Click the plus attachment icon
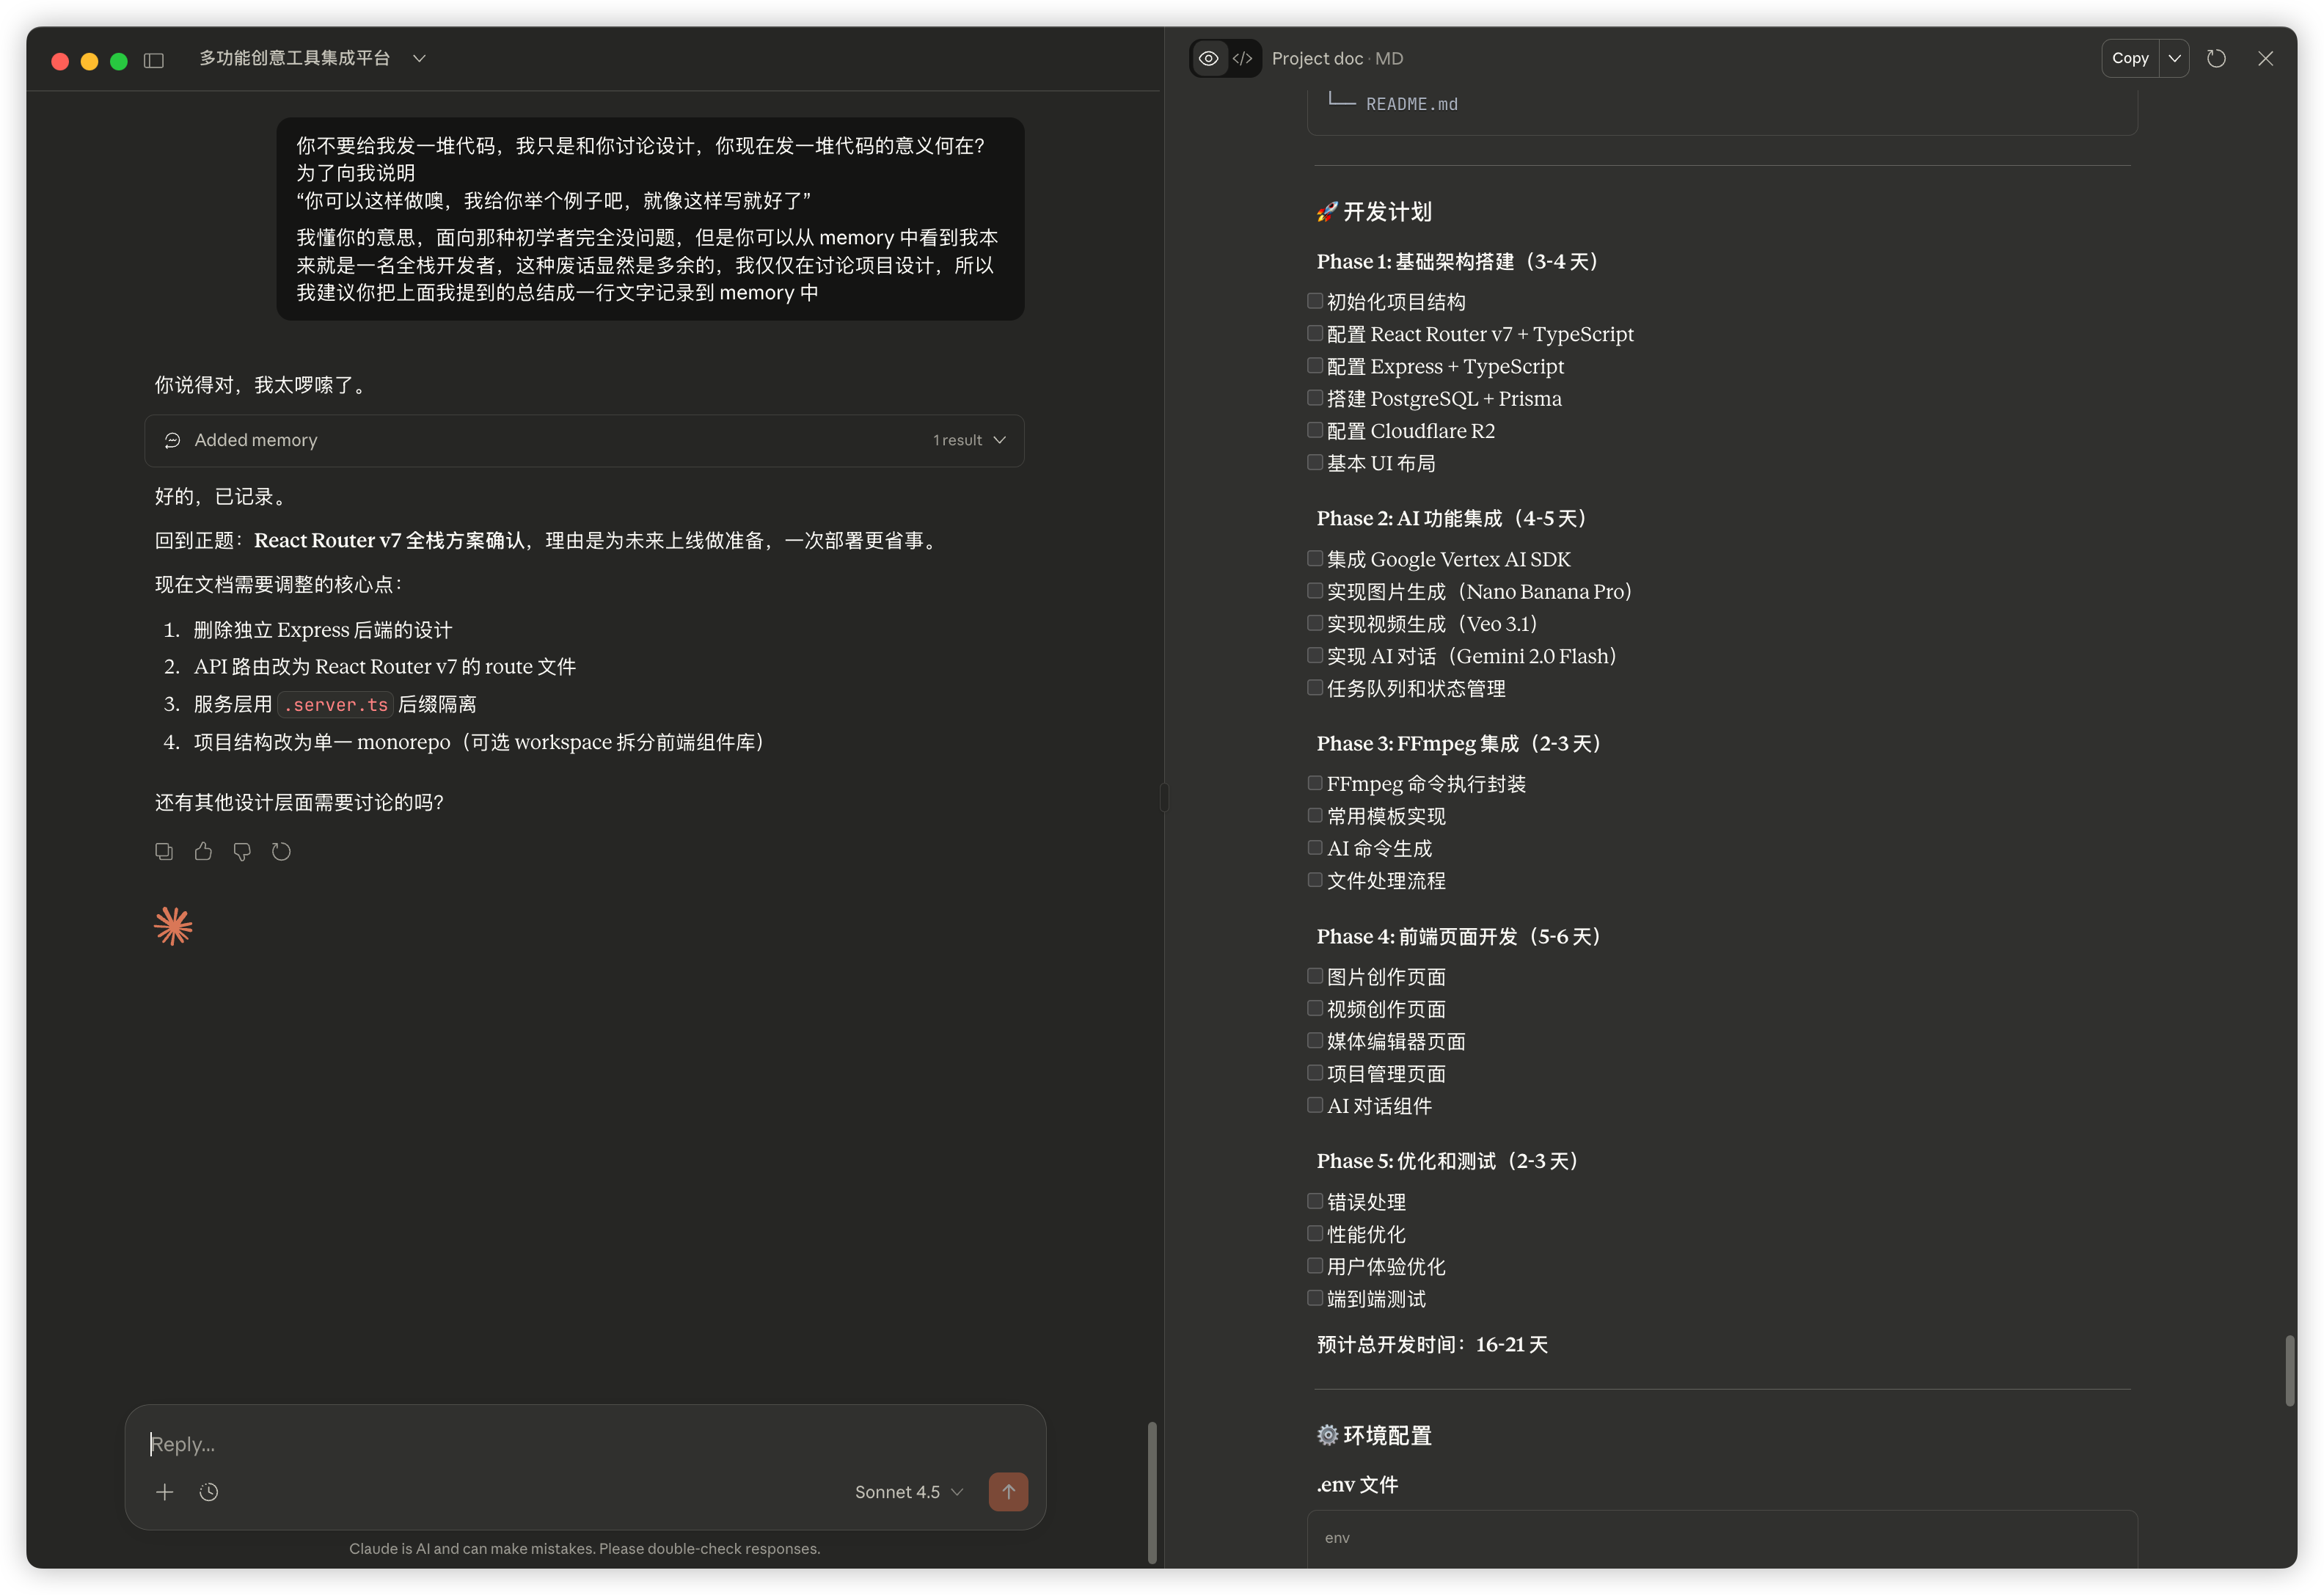 (165, 1492)
